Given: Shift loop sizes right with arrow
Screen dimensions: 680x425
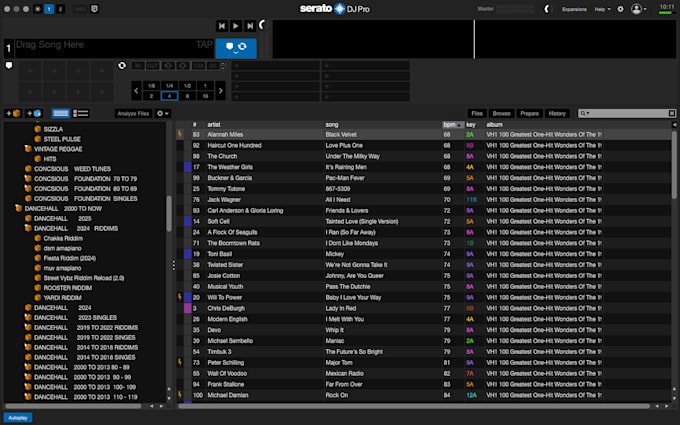Looking at the screenshot, I should [220, 91].
